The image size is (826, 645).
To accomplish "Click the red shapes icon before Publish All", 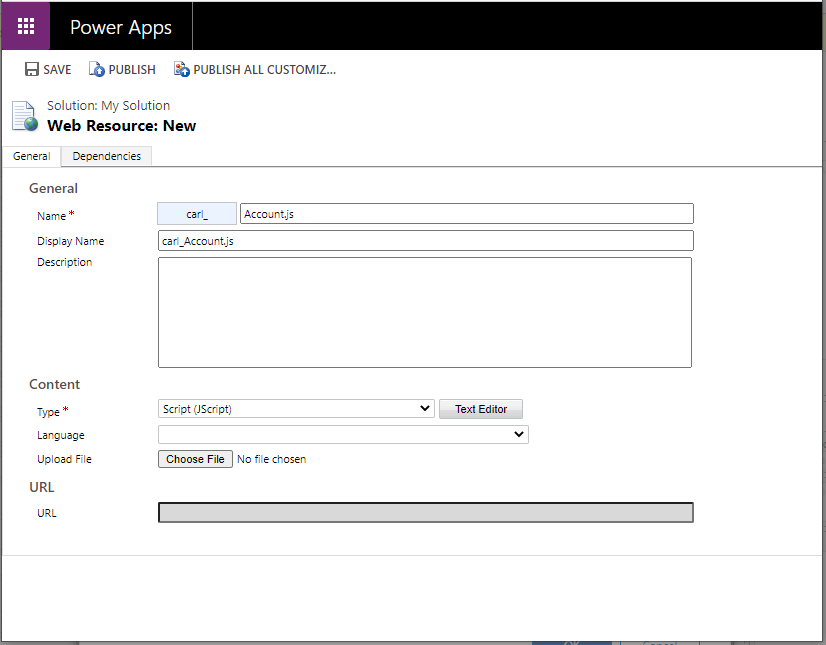I will click(x=182, y=69).
